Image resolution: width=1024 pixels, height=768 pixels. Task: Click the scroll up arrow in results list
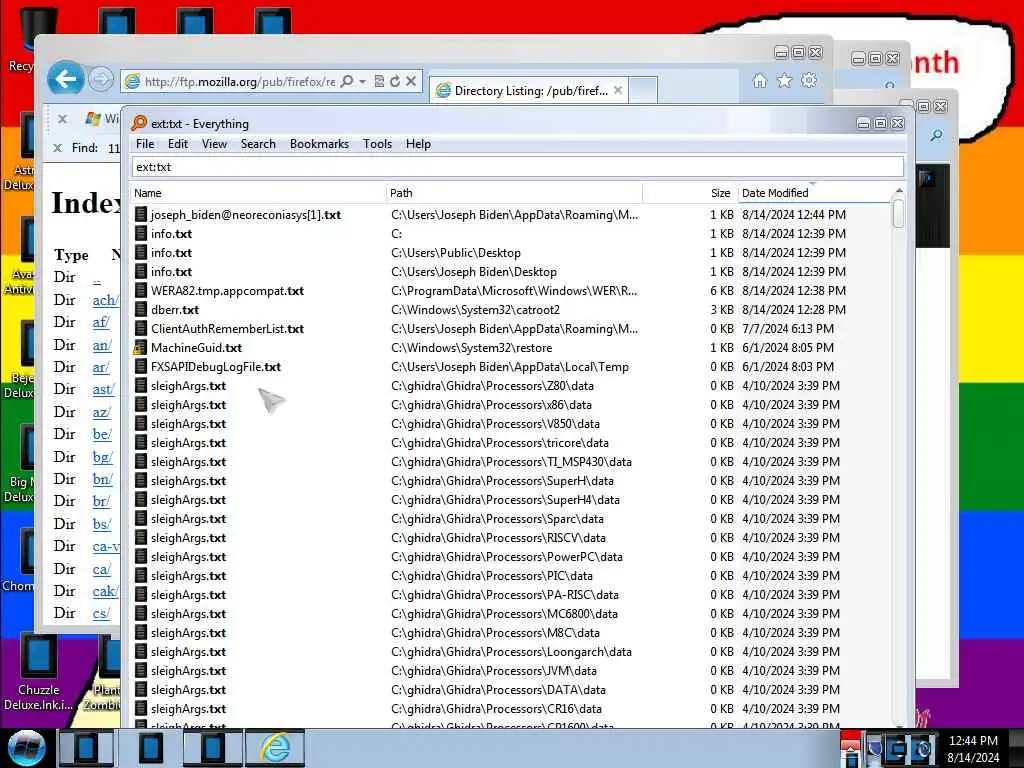pyautogui.click(x=899, y=191)
